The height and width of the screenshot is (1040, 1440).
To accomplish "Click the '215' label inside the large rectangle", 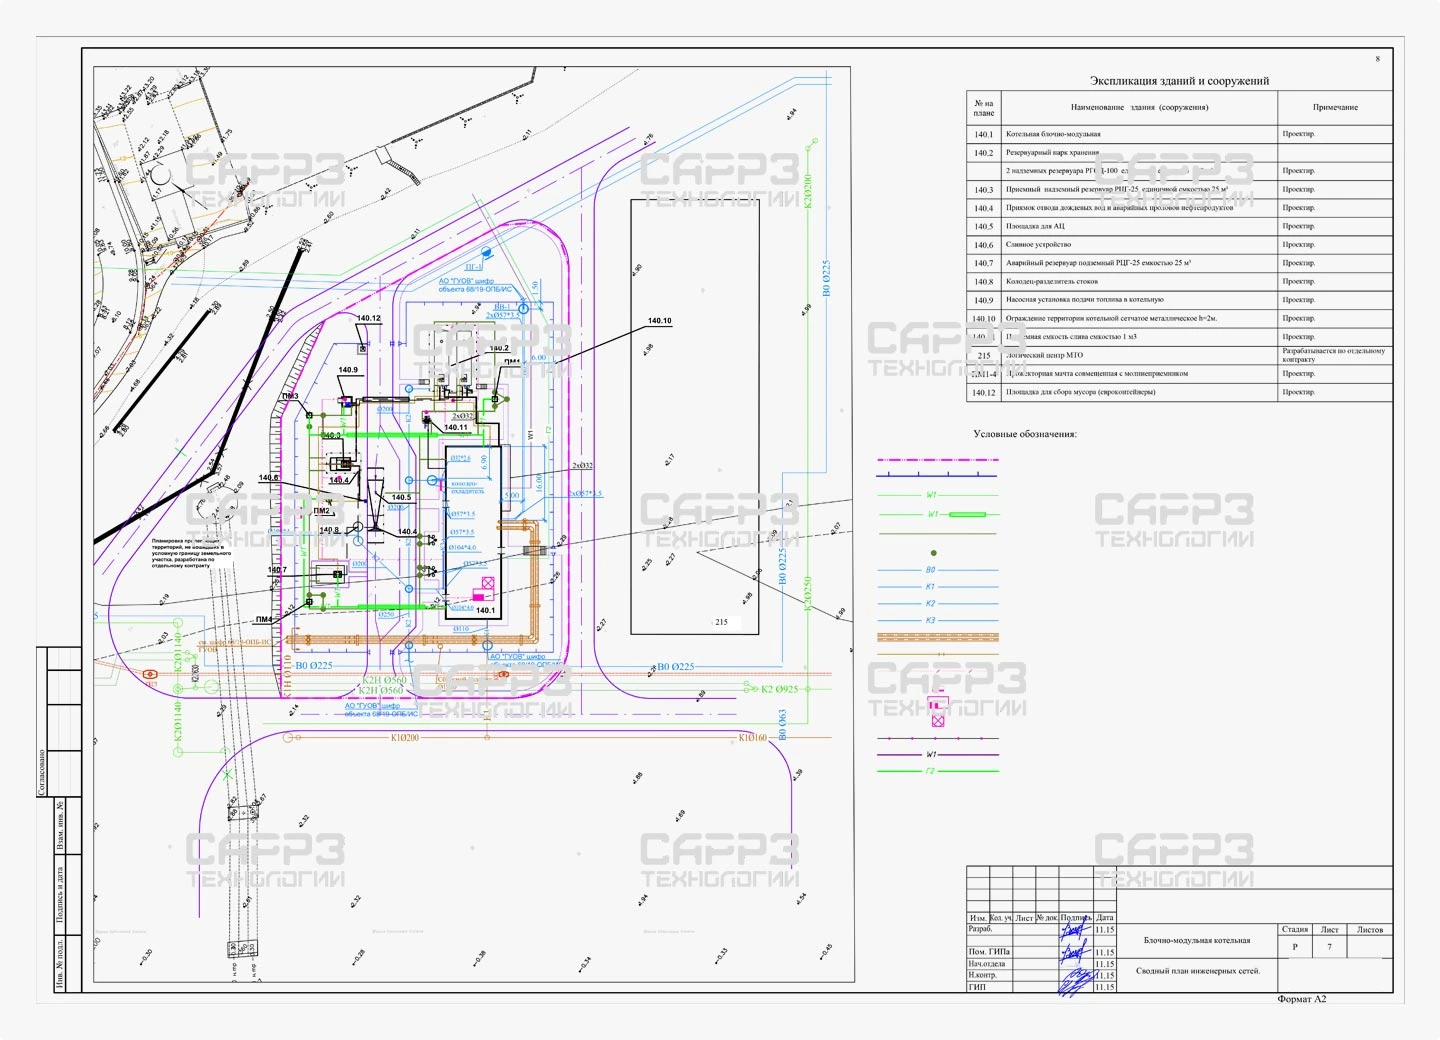I will 721,622.
